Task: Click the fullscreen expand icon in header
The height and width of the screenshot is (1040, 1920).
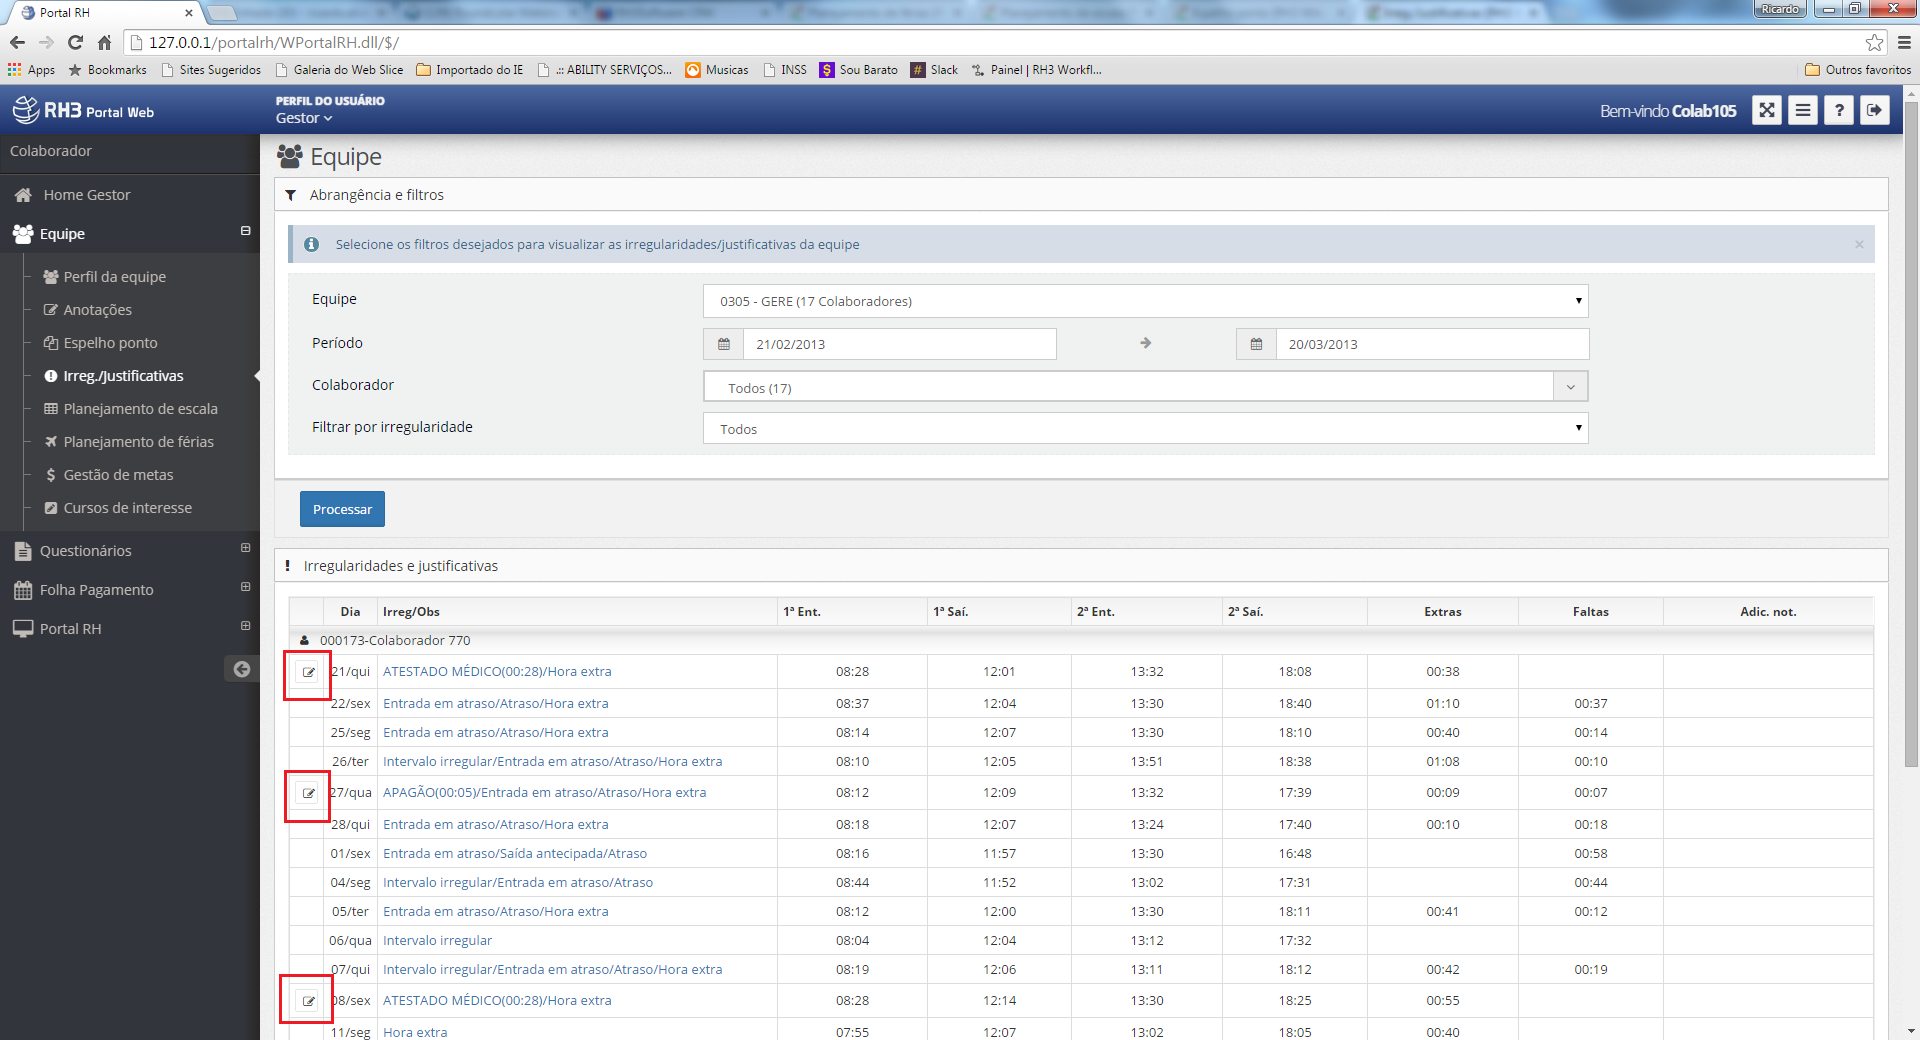Action: point(1767,110)
